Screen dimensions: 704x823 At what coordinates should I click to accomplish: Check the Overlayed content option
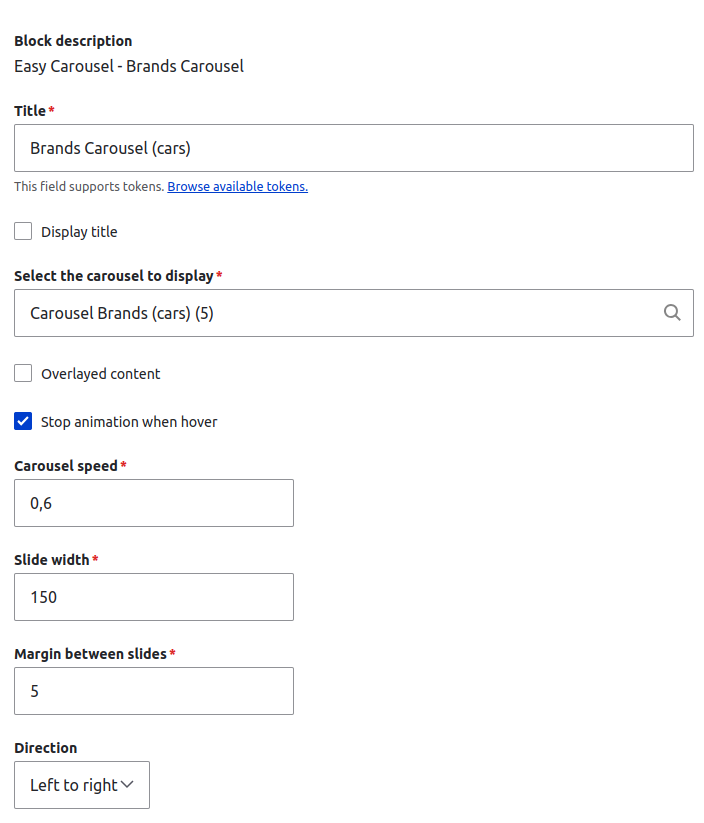coord(22,372)
